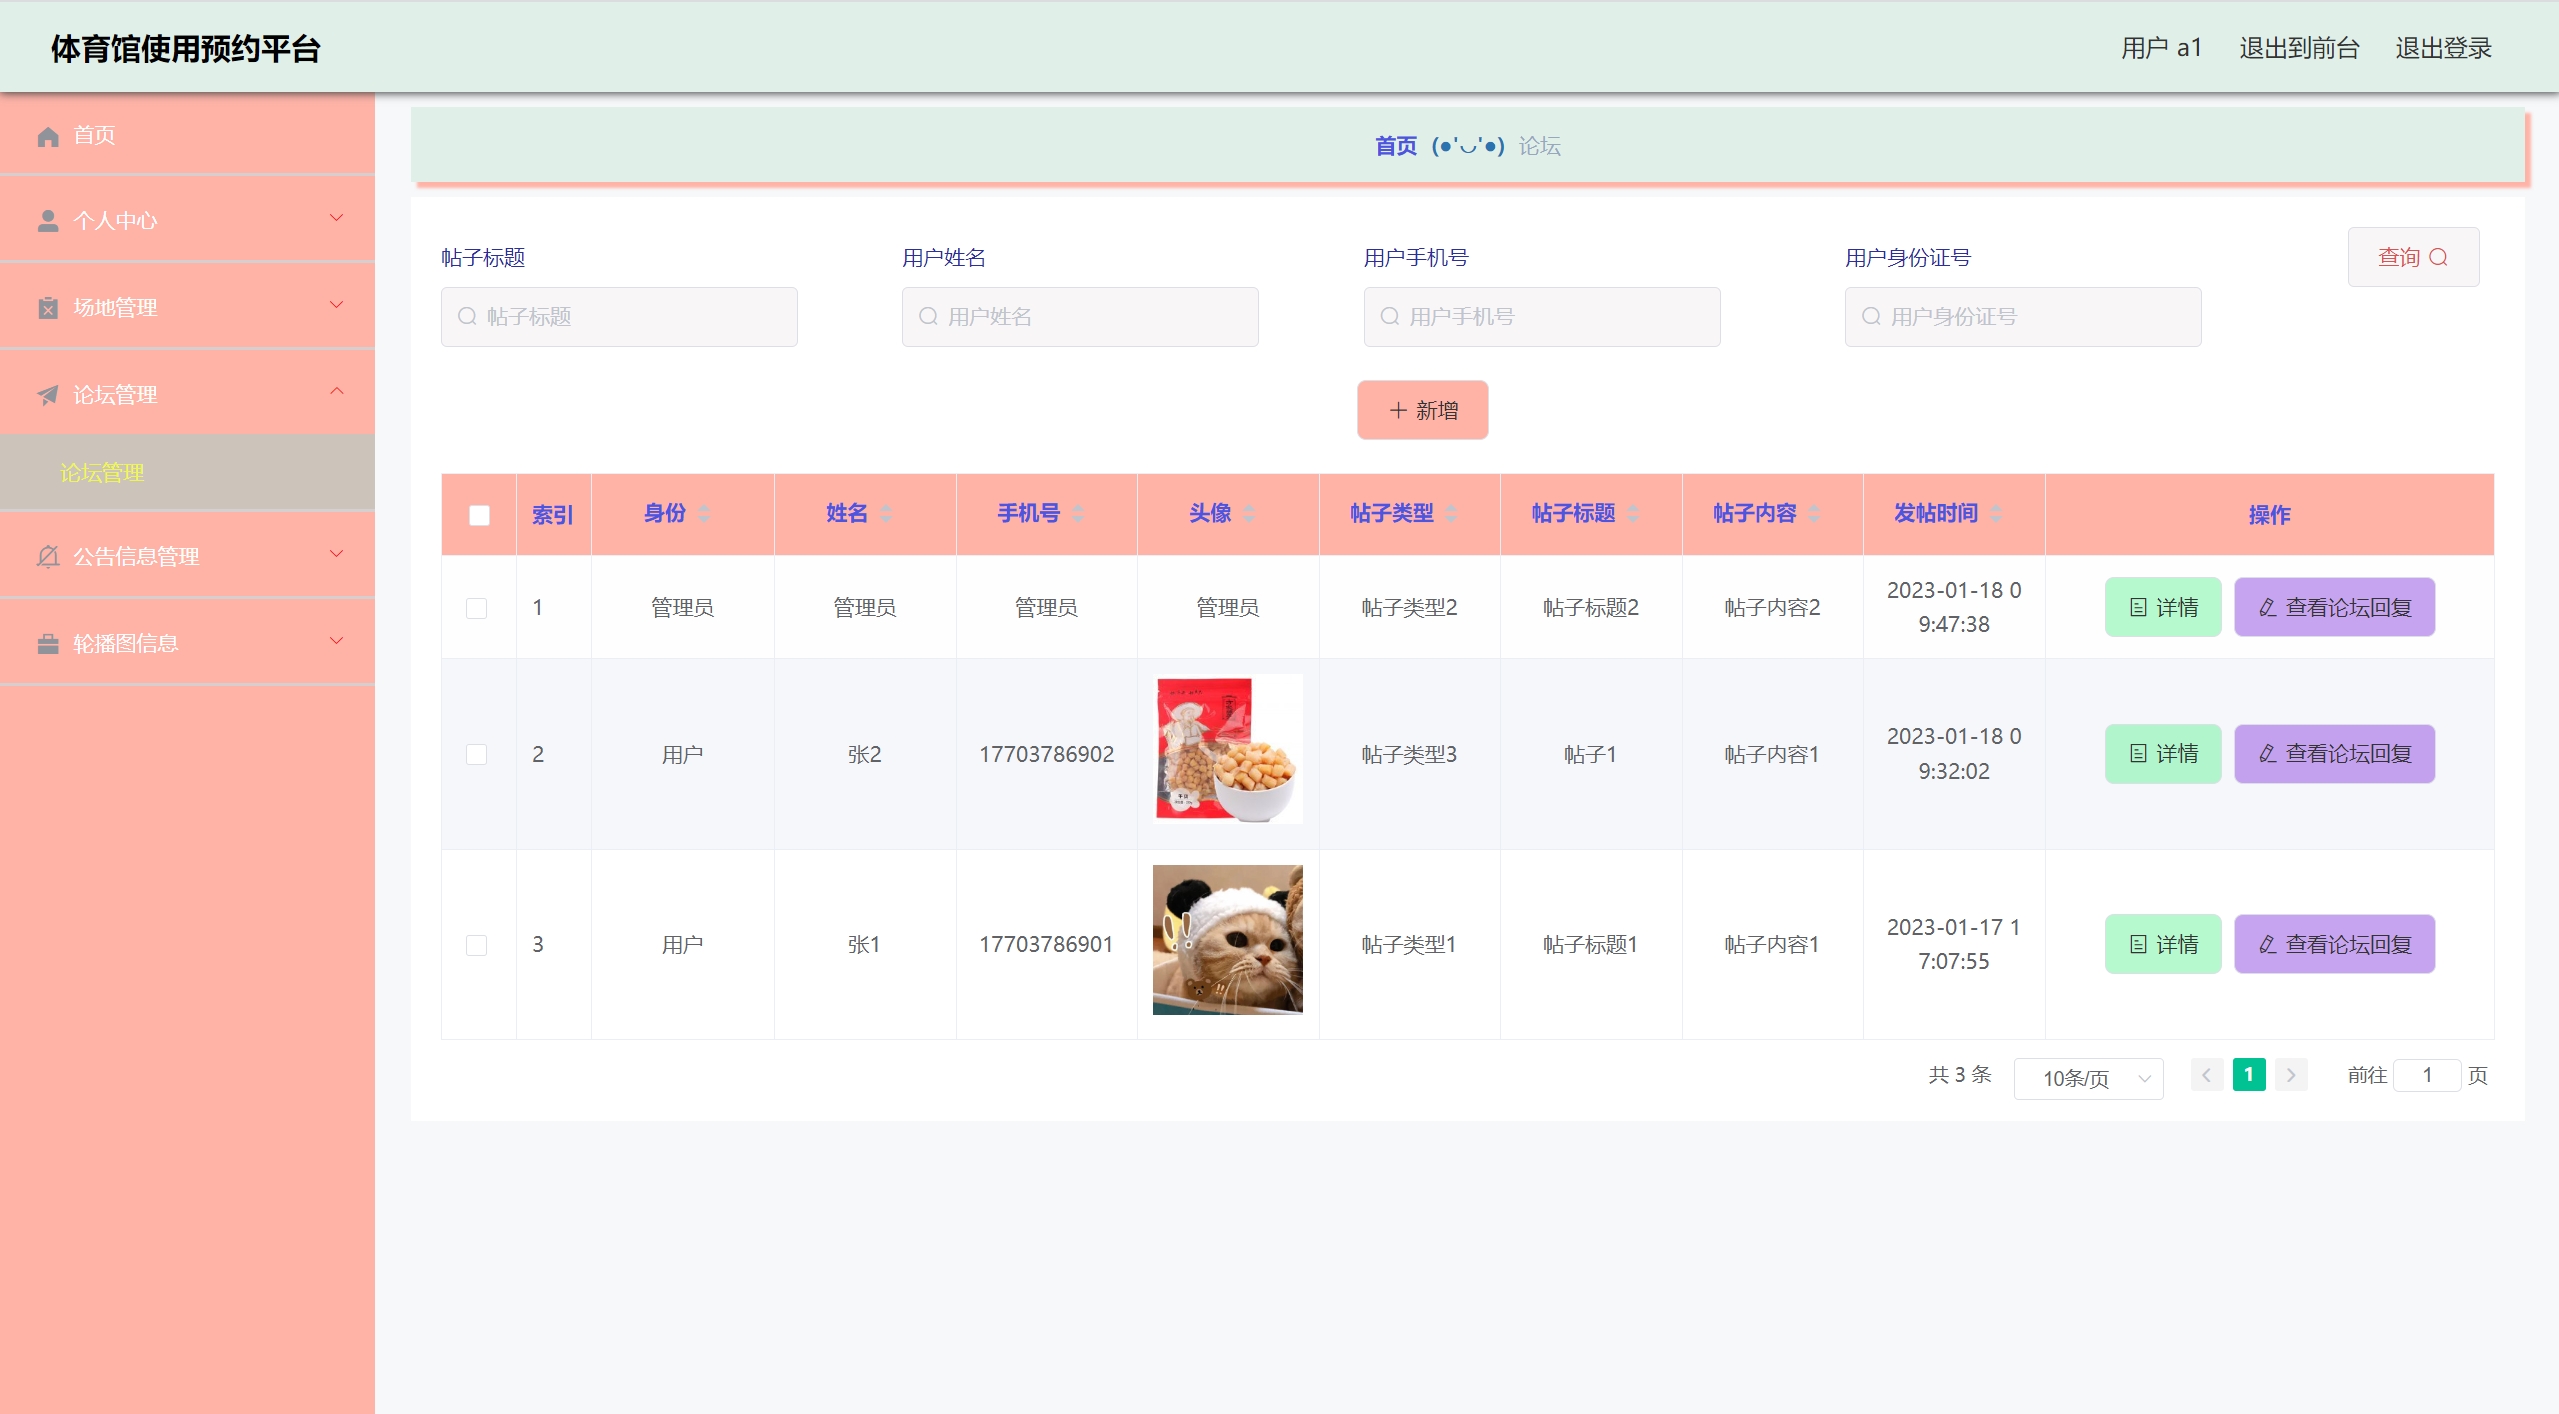This screenshot has width=2559, height=1414.
Task: Collapse the 论坛管理 menu chevron
Action: click(x=337, y=391)
